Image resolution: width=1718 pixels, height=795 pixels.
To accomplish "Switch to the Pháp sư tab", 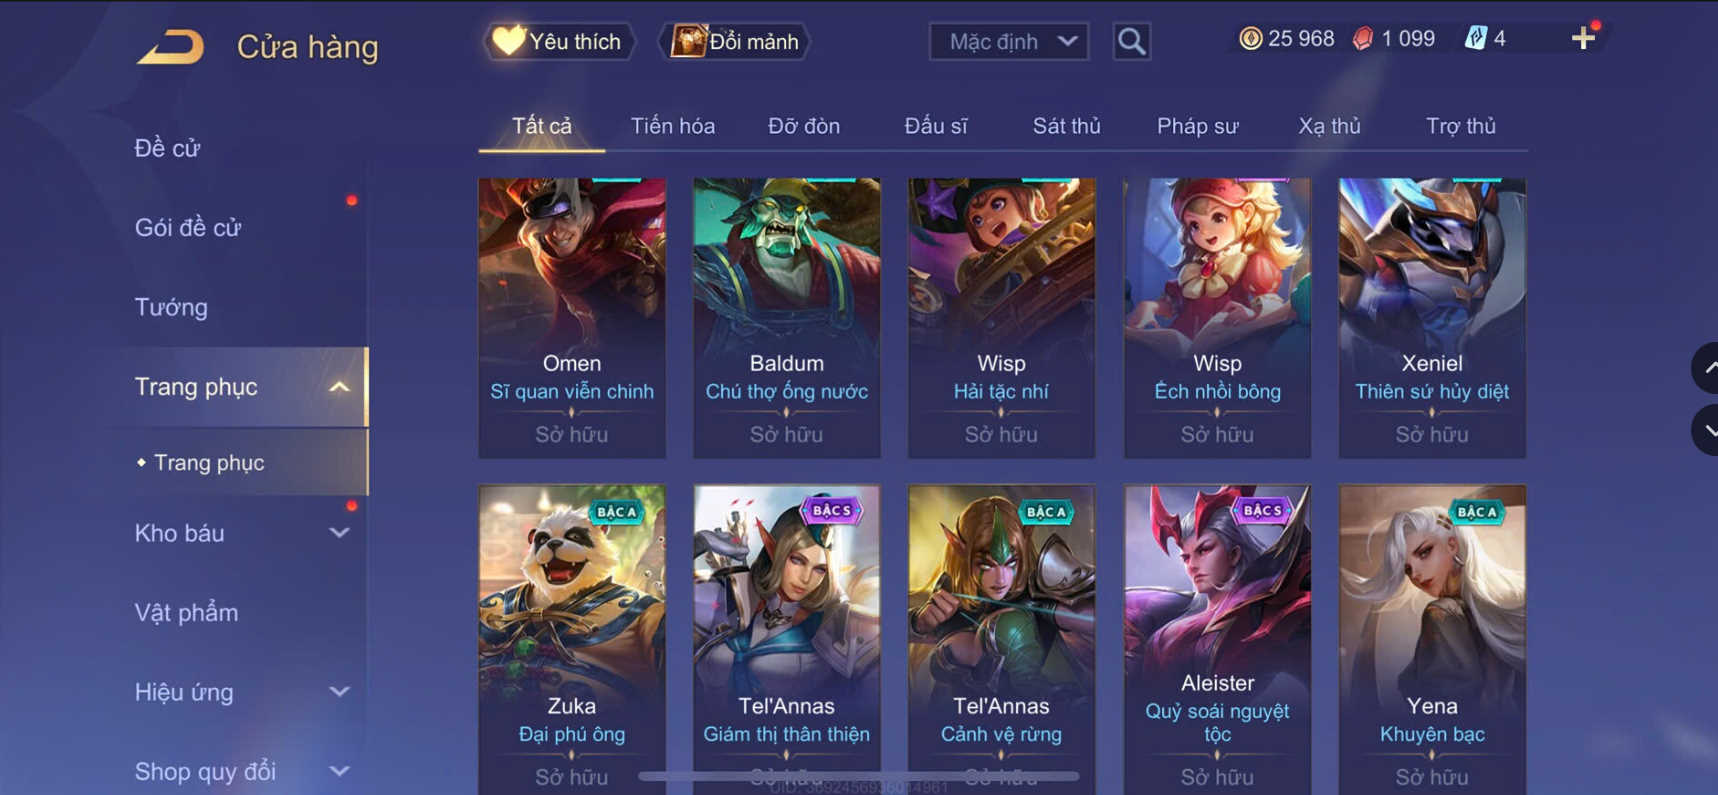I will click(x=1197, y=126).
